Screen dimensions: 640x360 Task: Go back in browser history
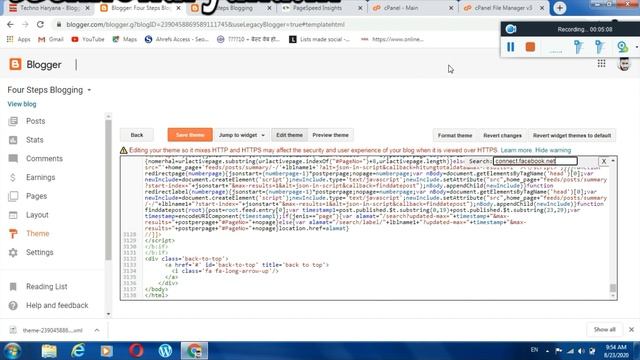tap(10, 24)
